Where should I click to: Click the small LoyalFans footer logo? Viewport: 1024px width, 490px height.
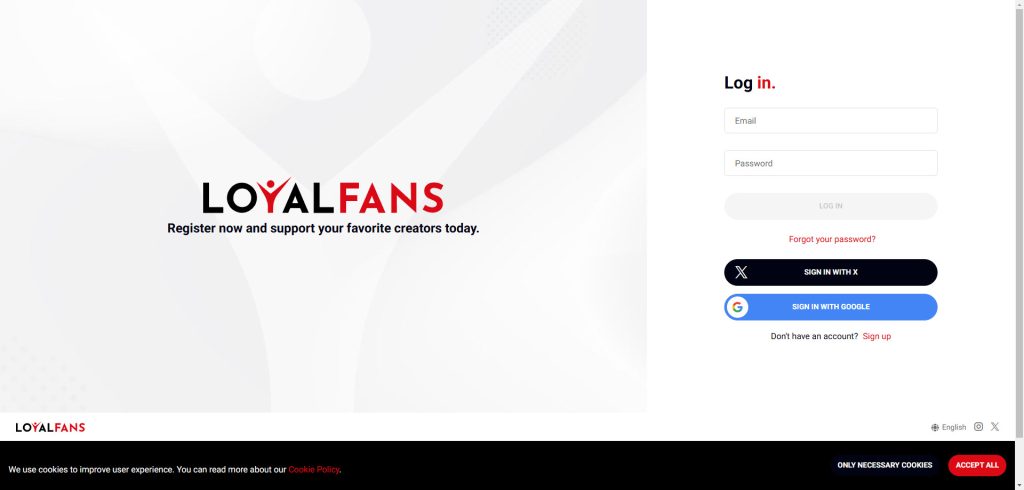click(x=50, y=427)
